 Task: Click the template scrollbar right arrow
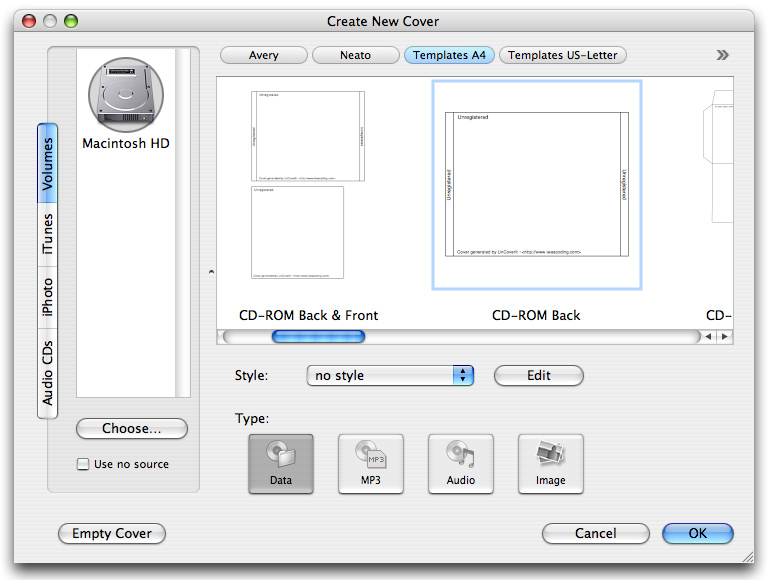click(x=724, y=336)
